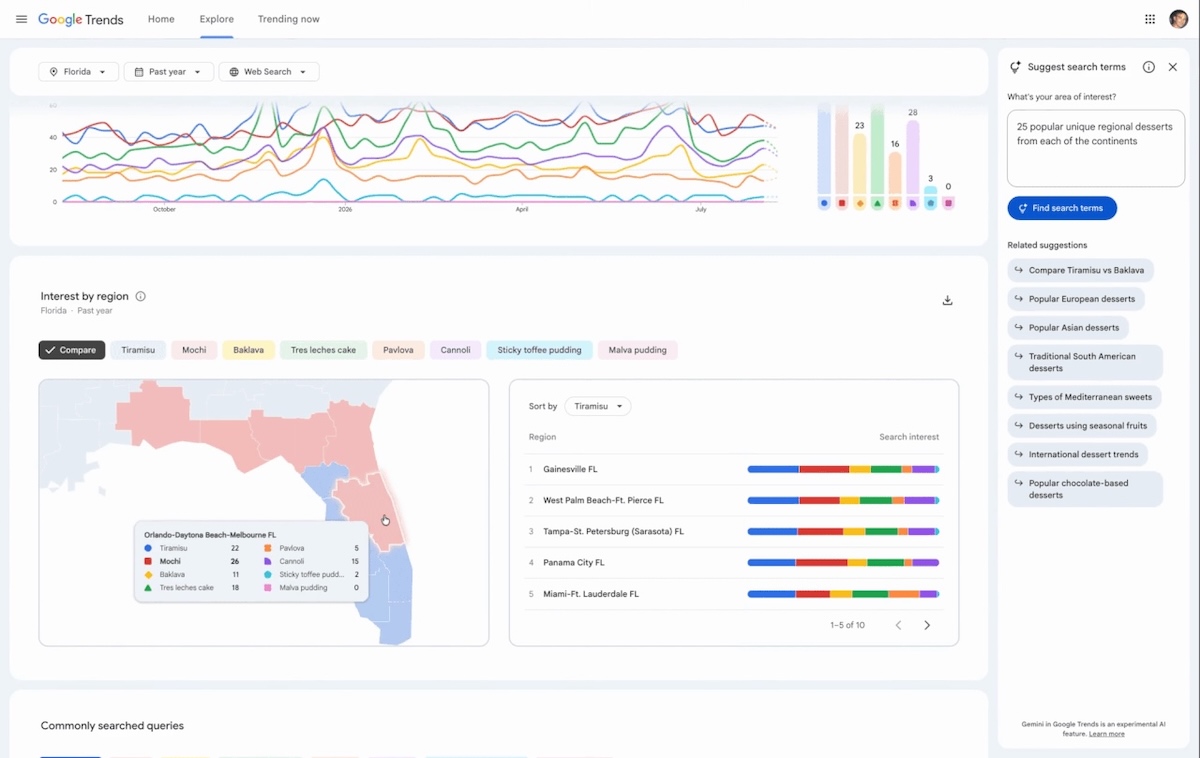
Task: Click the info icon beside Suggest search terms
Action: pos(1148,67)
